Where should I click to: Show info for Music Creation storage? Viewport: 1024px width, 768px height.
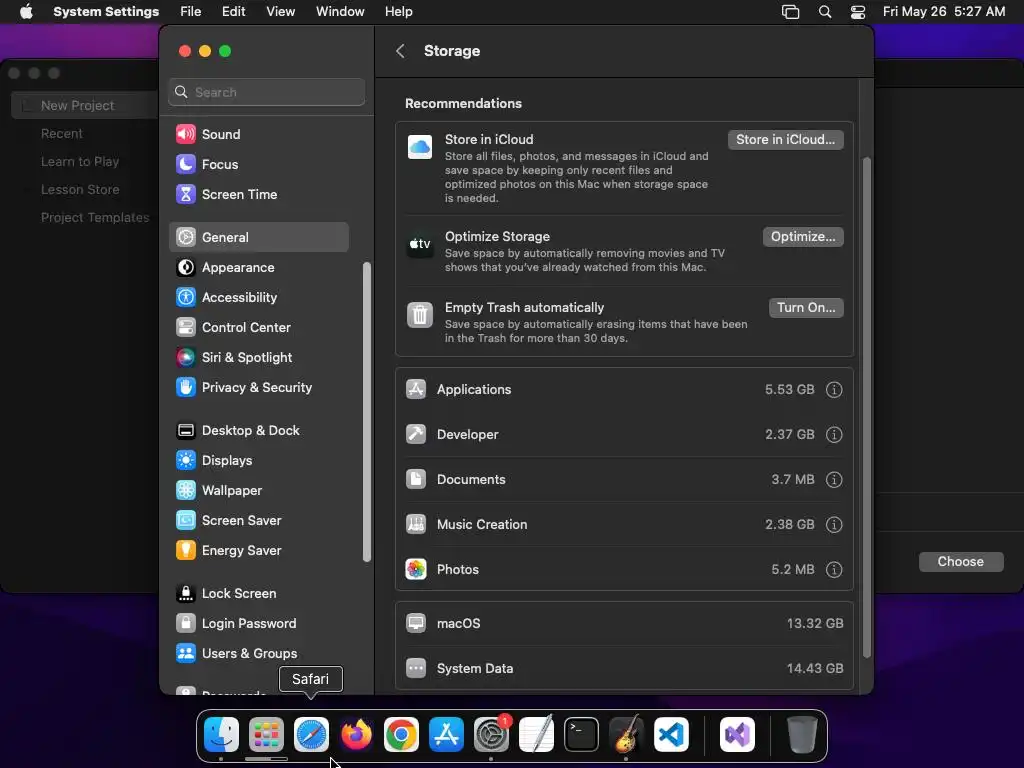(x=834, y=525)
